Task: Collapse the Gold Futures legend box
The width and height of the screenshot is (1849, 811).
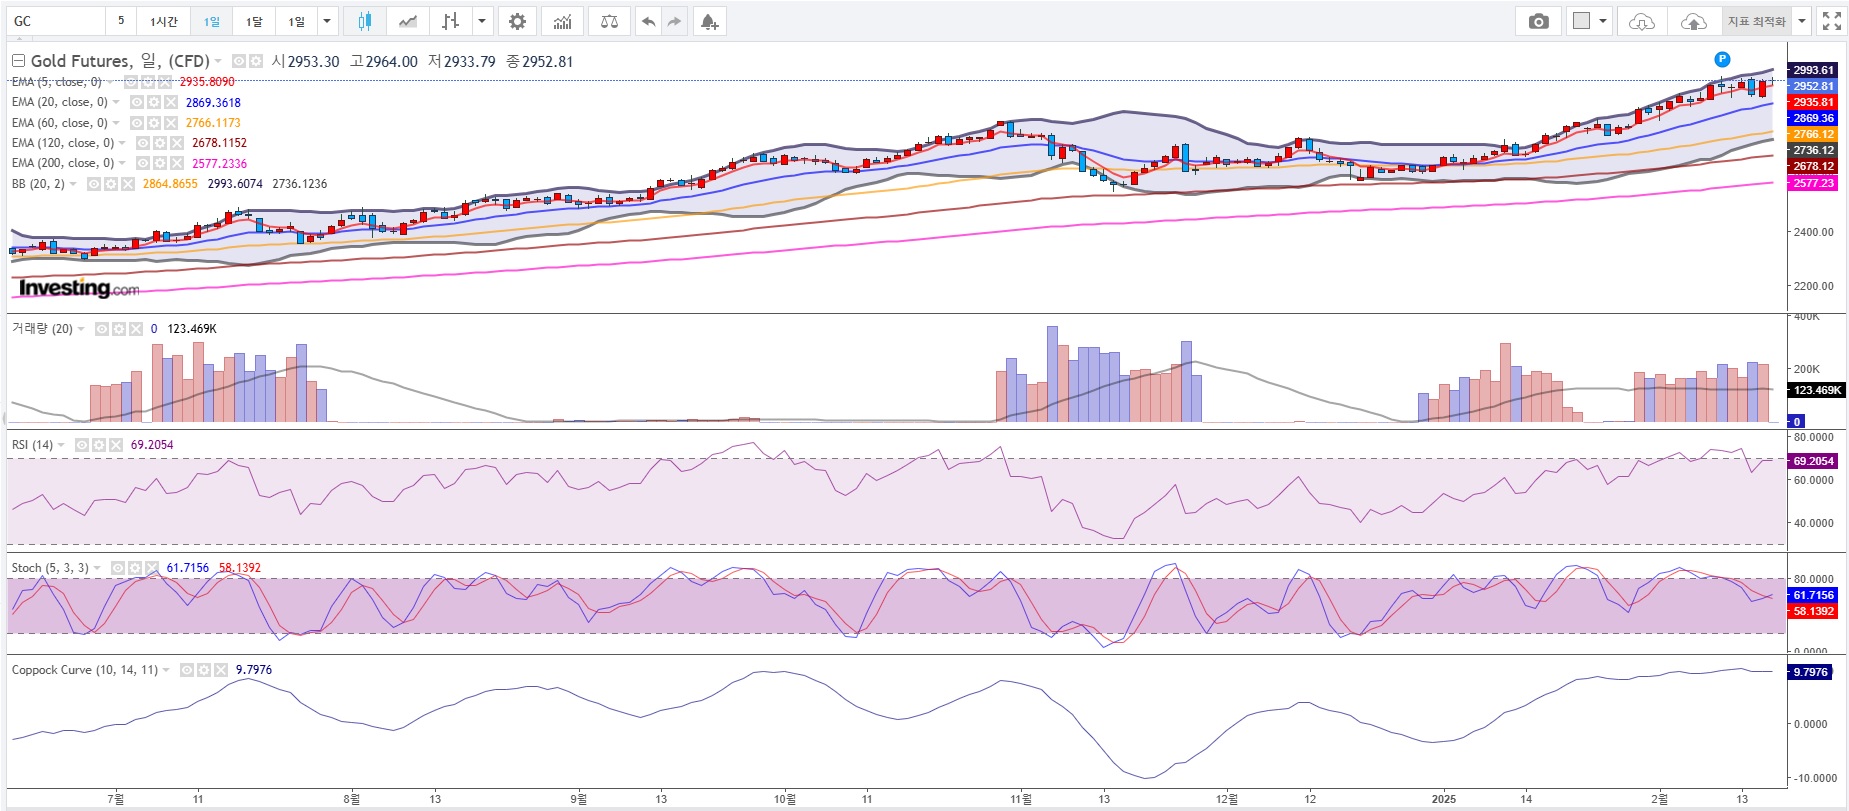Action: coord(18,61)
